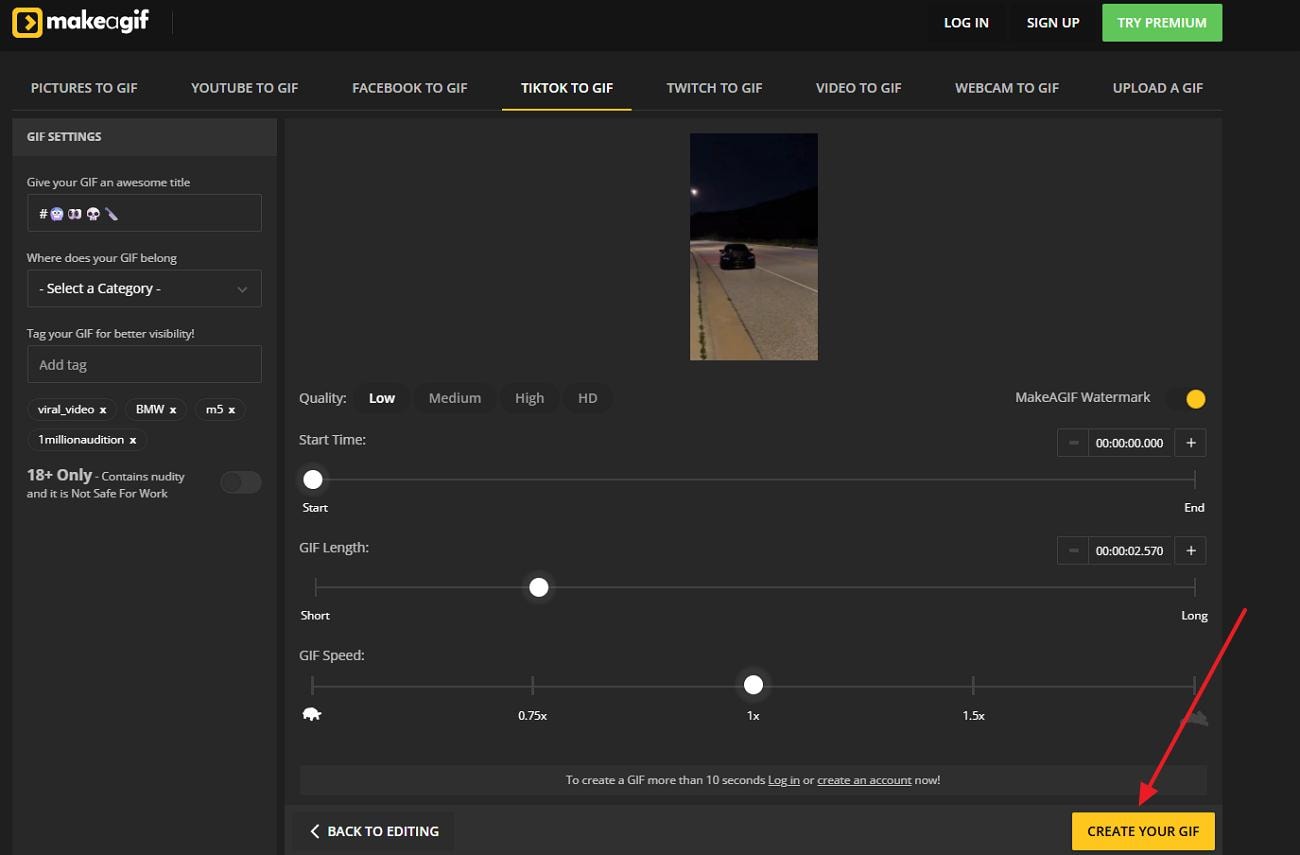This screenshot has width=1300, height=855.
Task: Select the turtle icon for slowest GIF speed
Action: click(312, 713)
